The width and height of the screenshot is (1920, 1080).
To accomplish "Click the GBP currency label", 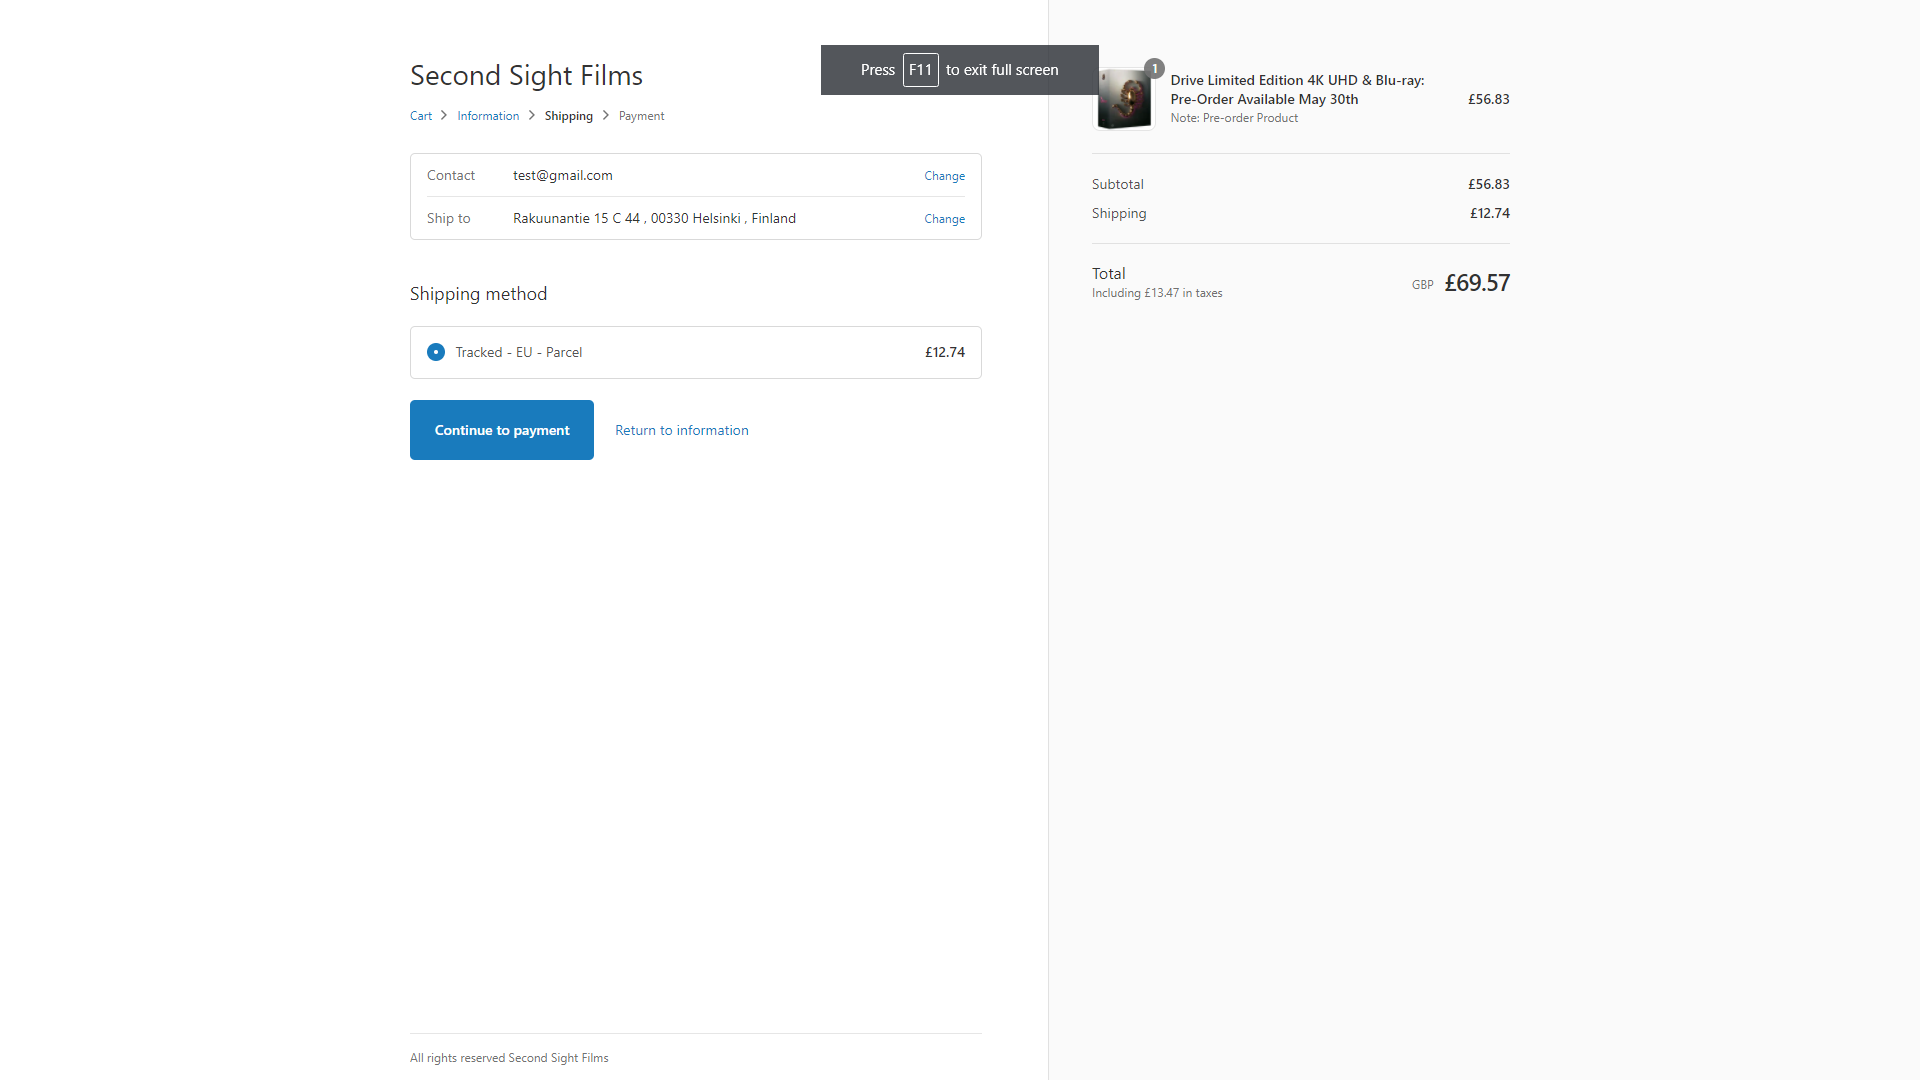I will coord(1422,285).
